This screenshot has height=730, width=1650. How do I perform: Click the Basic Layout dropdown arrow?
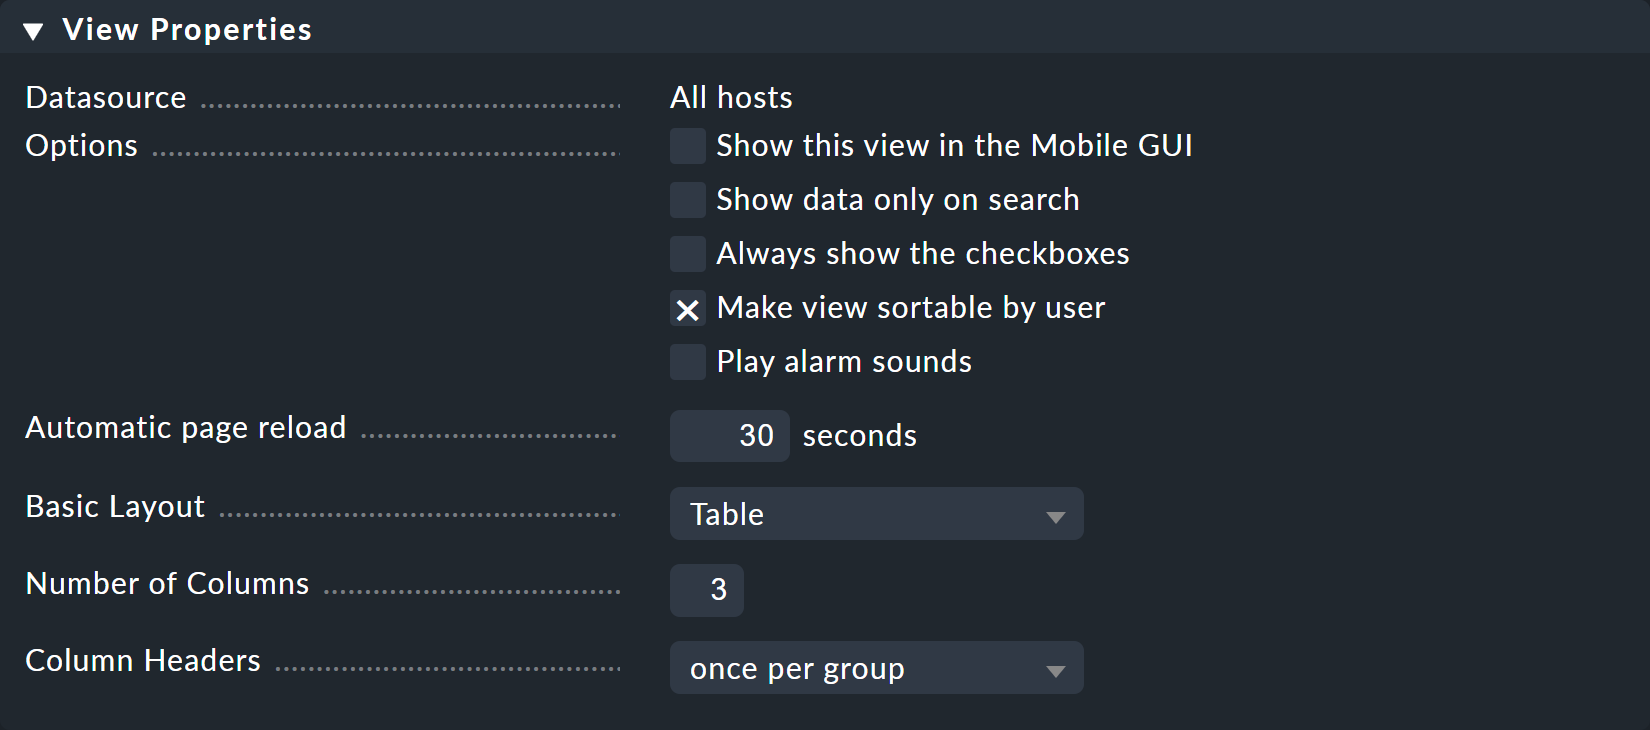pos(1055,514)
